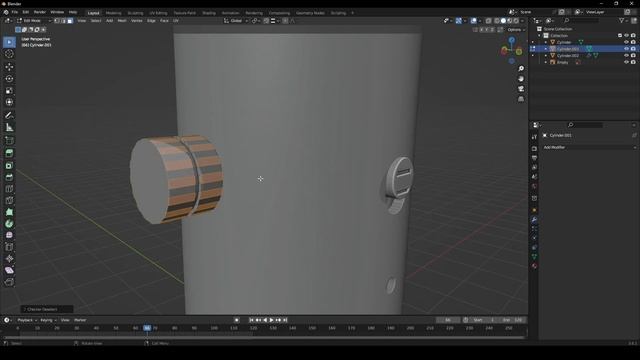
Task: Toggle camera view icon in viewport
Action: (521, 89)
